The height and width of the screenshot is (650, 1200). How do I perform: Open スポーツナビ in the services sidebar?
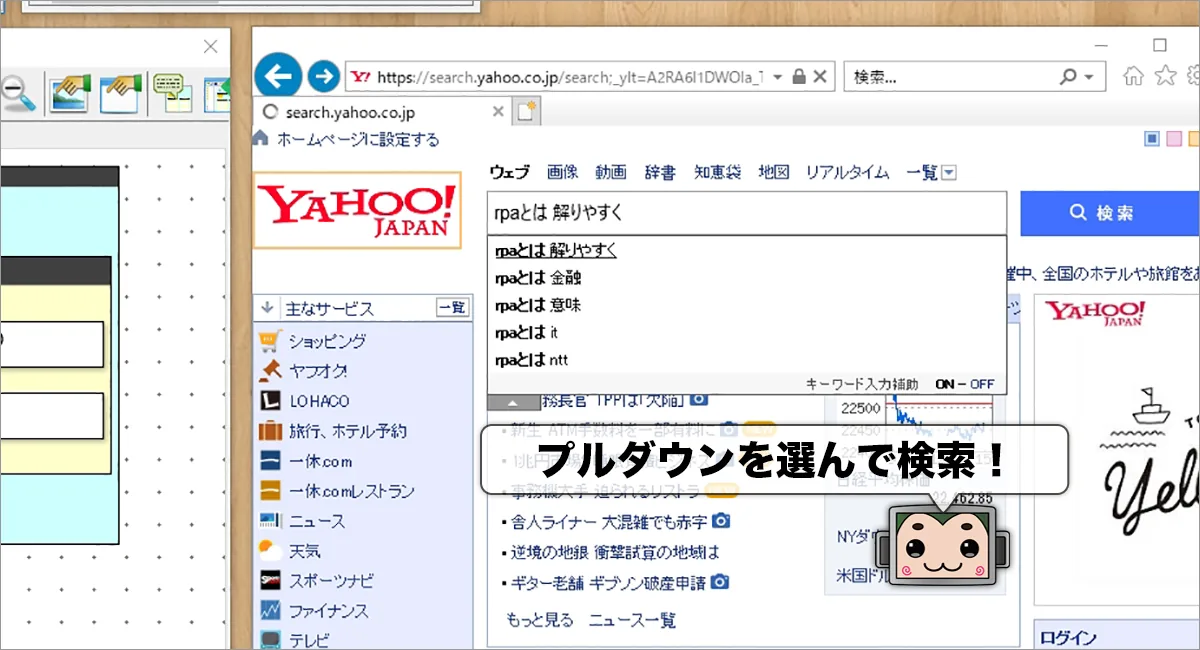[x=331, y=581]
